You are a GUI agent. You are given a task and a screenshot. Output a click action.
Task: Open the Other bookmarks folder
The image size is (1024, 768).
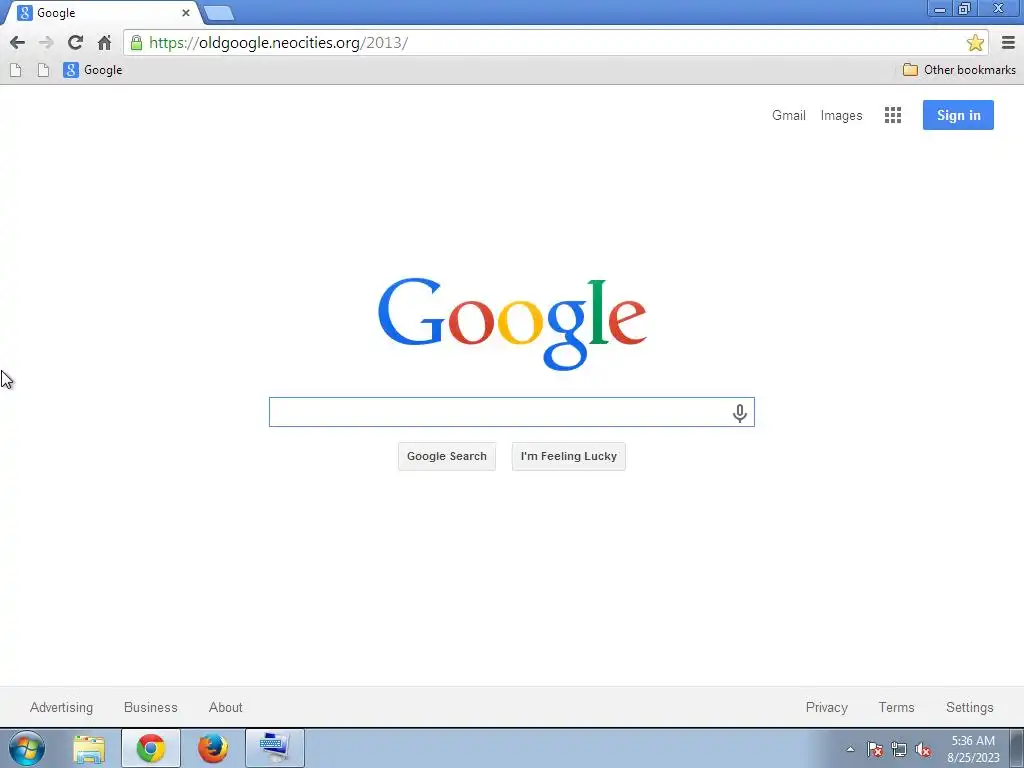coord(959,70)
